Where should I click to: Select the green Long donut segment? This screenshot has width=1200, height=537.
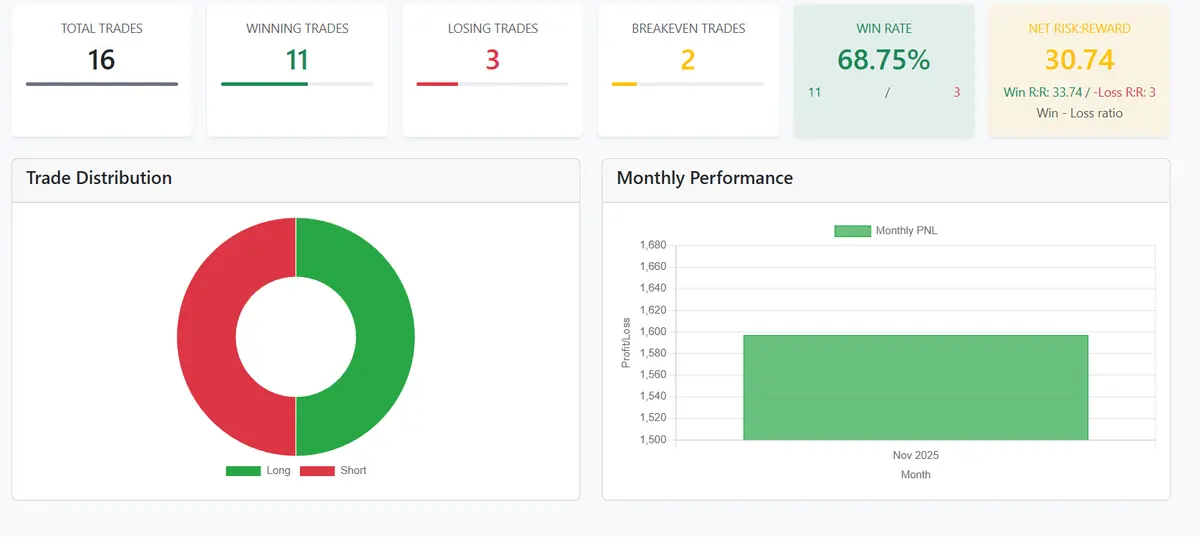pos(385,337)
